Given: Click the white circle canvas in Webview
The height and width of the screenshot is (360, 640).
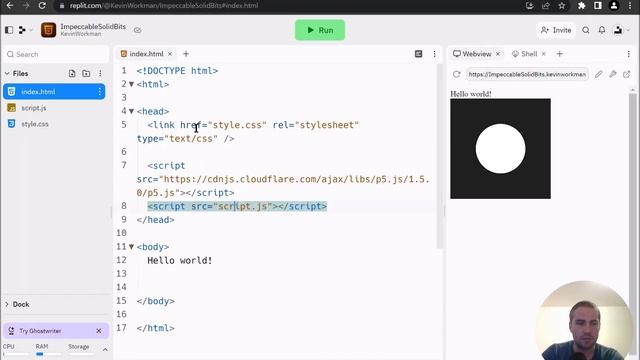Looking at the screenshot, I should pyautogui.click(x=500, y=149).
